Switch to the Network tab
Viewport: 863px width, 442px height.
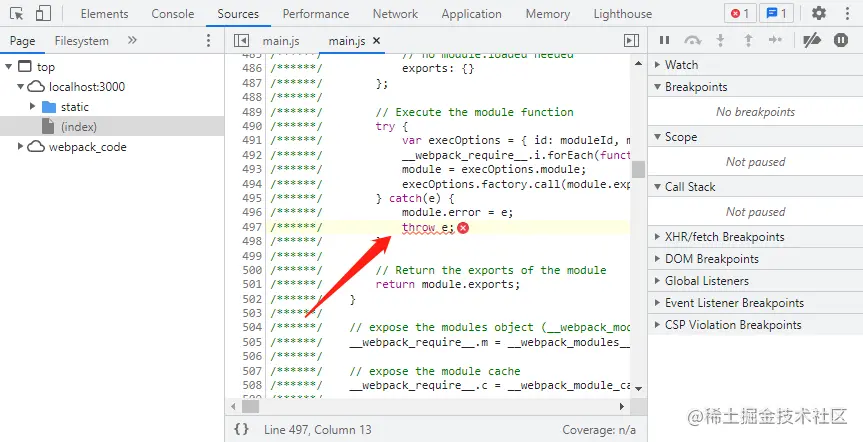pos(395,14)
